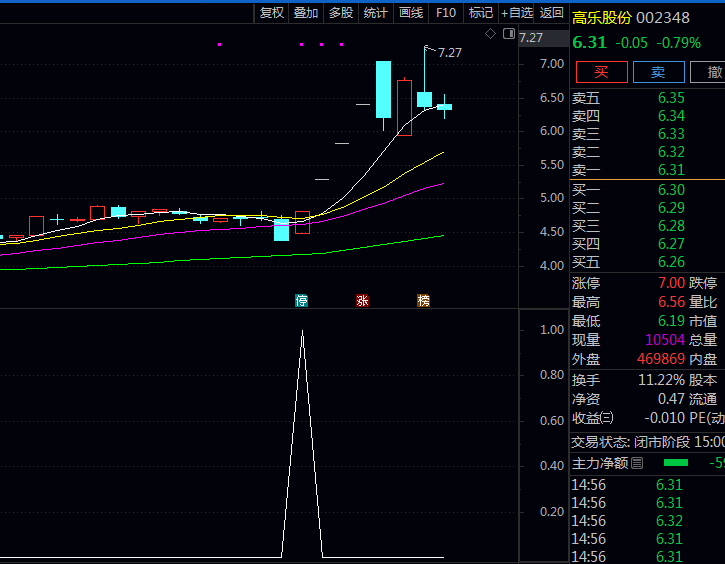The width and height of the screenshot is (725, 564).
Task: Click the indicator spike peak in lower chart
Action: pyautogui.click(x=302, y=331)
